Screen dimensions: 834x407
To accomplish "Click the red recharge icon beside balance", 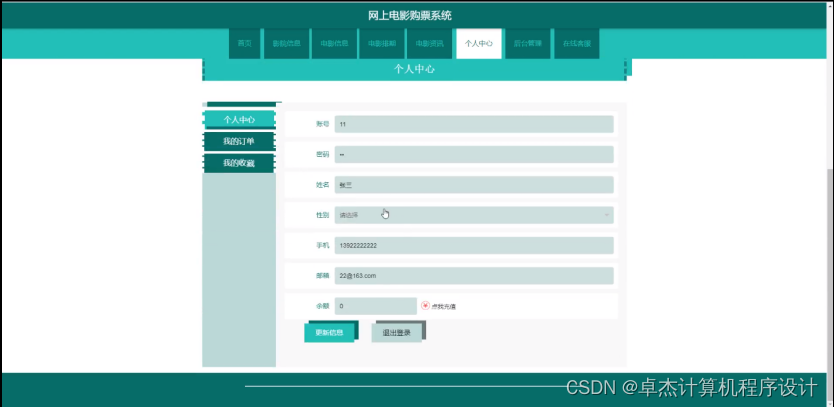I will [425, 306].
